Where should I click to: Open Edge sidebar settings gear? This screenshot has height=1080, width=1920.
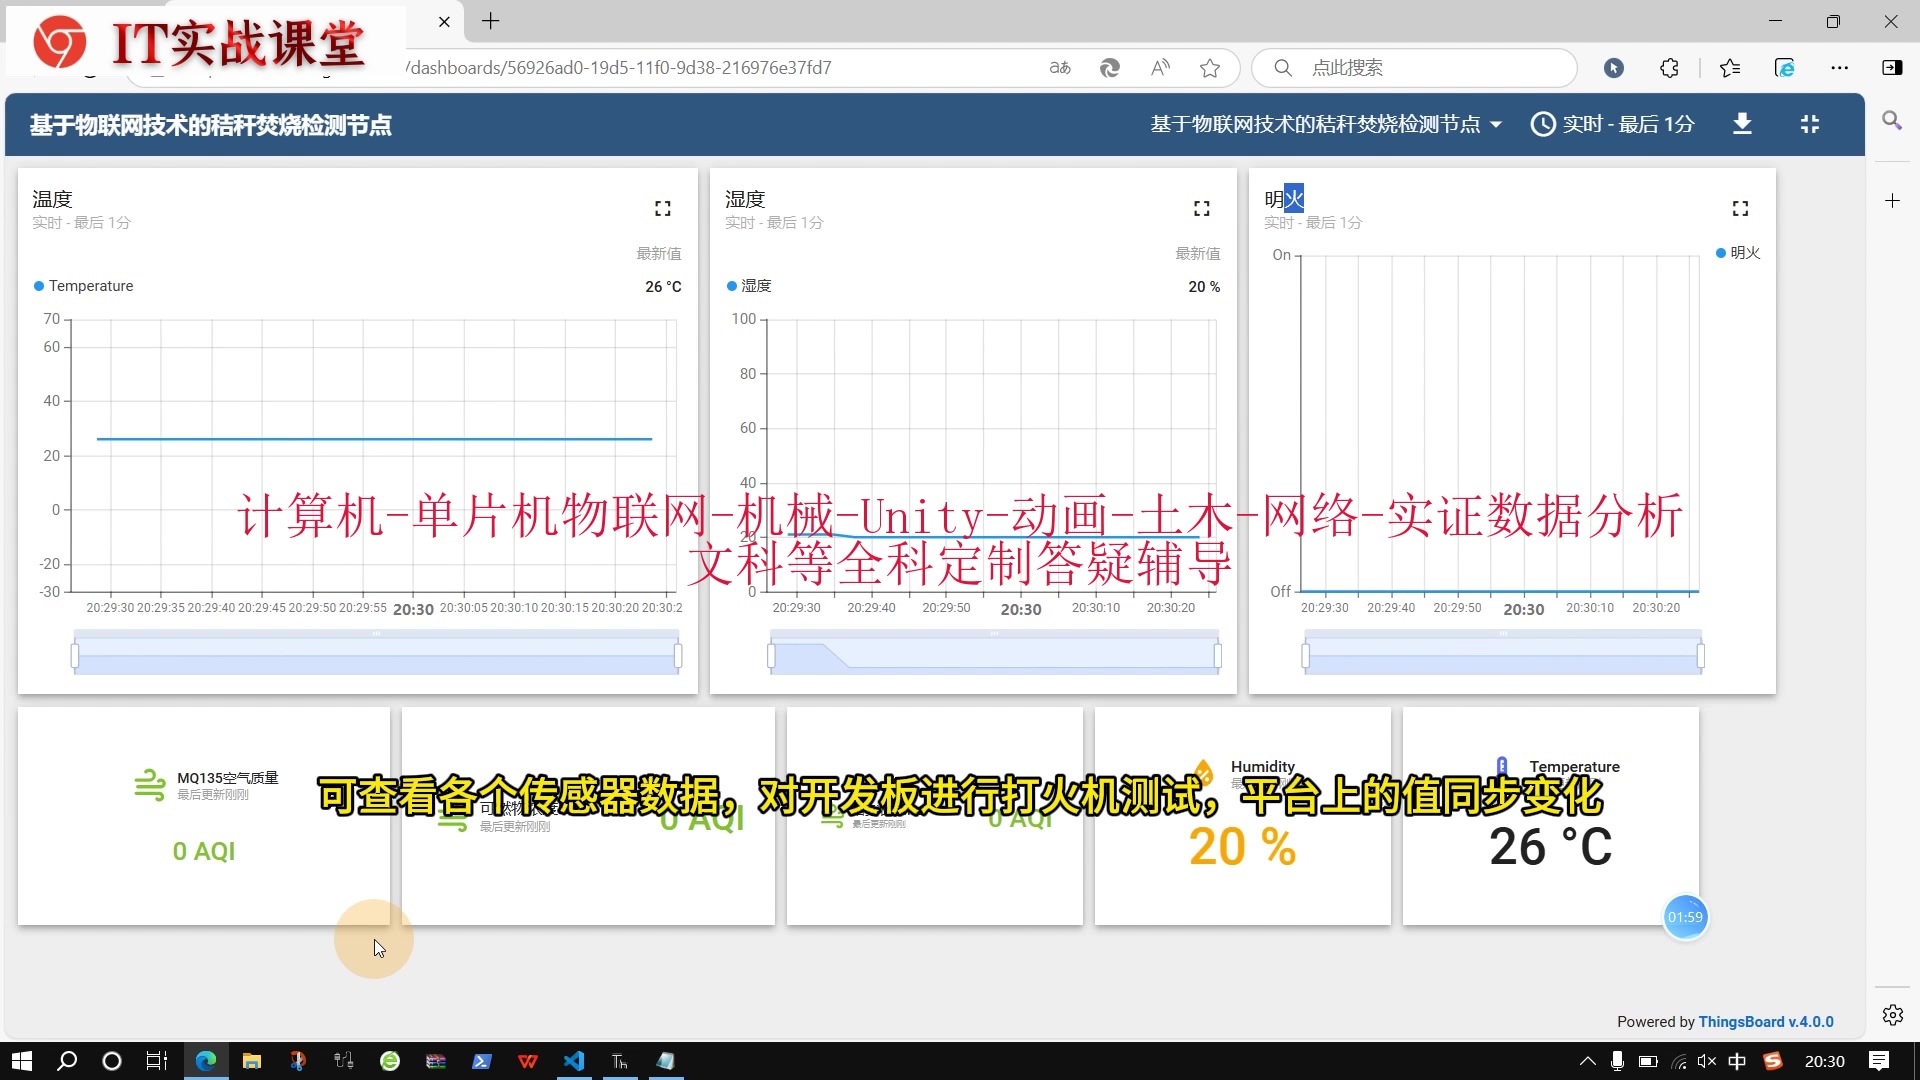pos(1892,1015)
